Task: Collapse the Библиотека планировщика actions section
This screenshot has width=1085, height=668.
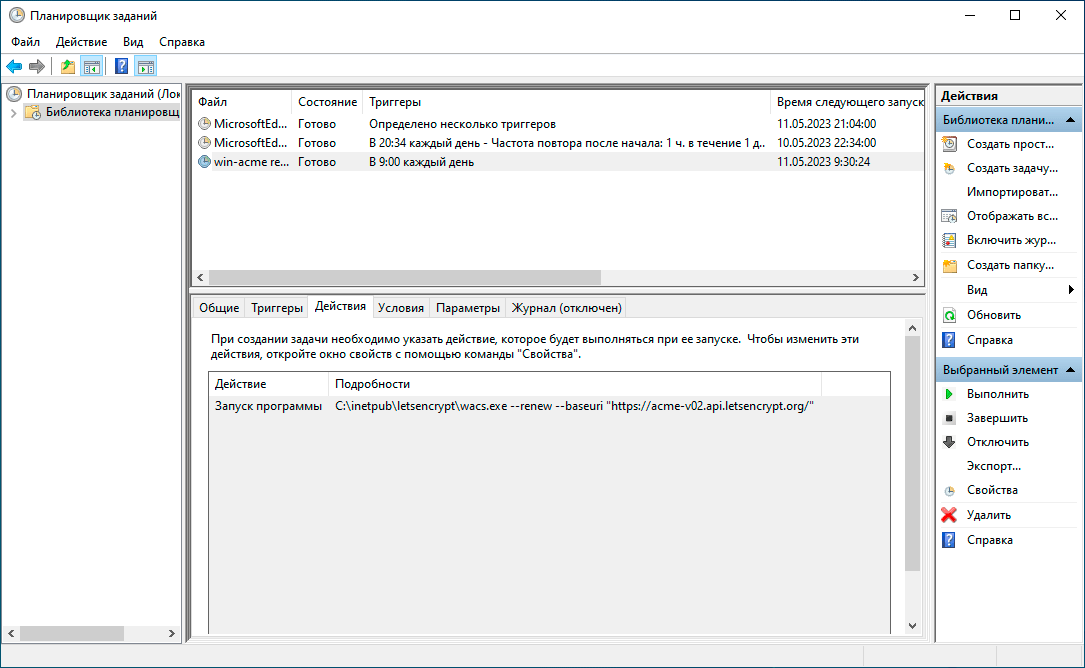Action: tap(1070, 120)
